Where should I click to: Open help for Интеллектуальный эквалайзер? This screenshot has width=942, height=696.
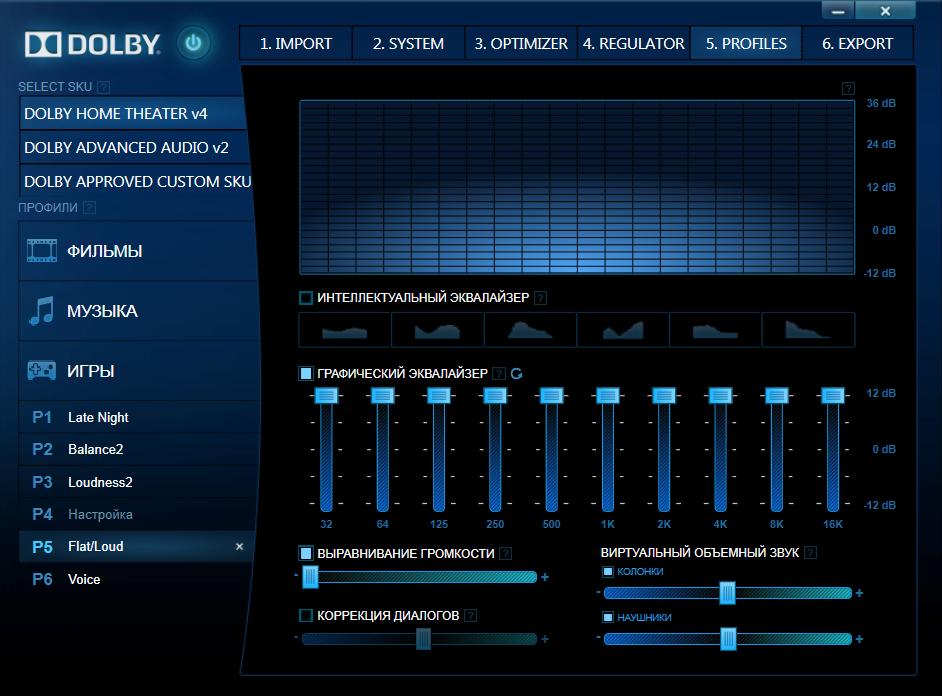(540, 298)
